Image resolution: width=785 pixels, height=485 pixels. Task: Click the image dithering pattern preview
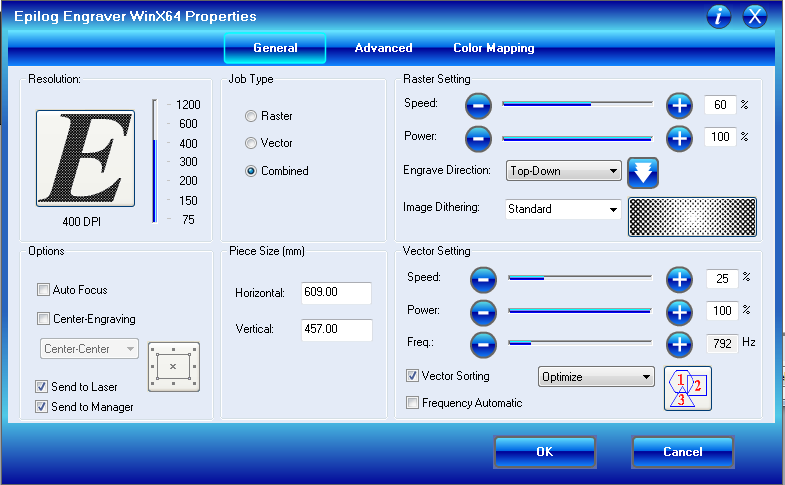coord(692,217)
